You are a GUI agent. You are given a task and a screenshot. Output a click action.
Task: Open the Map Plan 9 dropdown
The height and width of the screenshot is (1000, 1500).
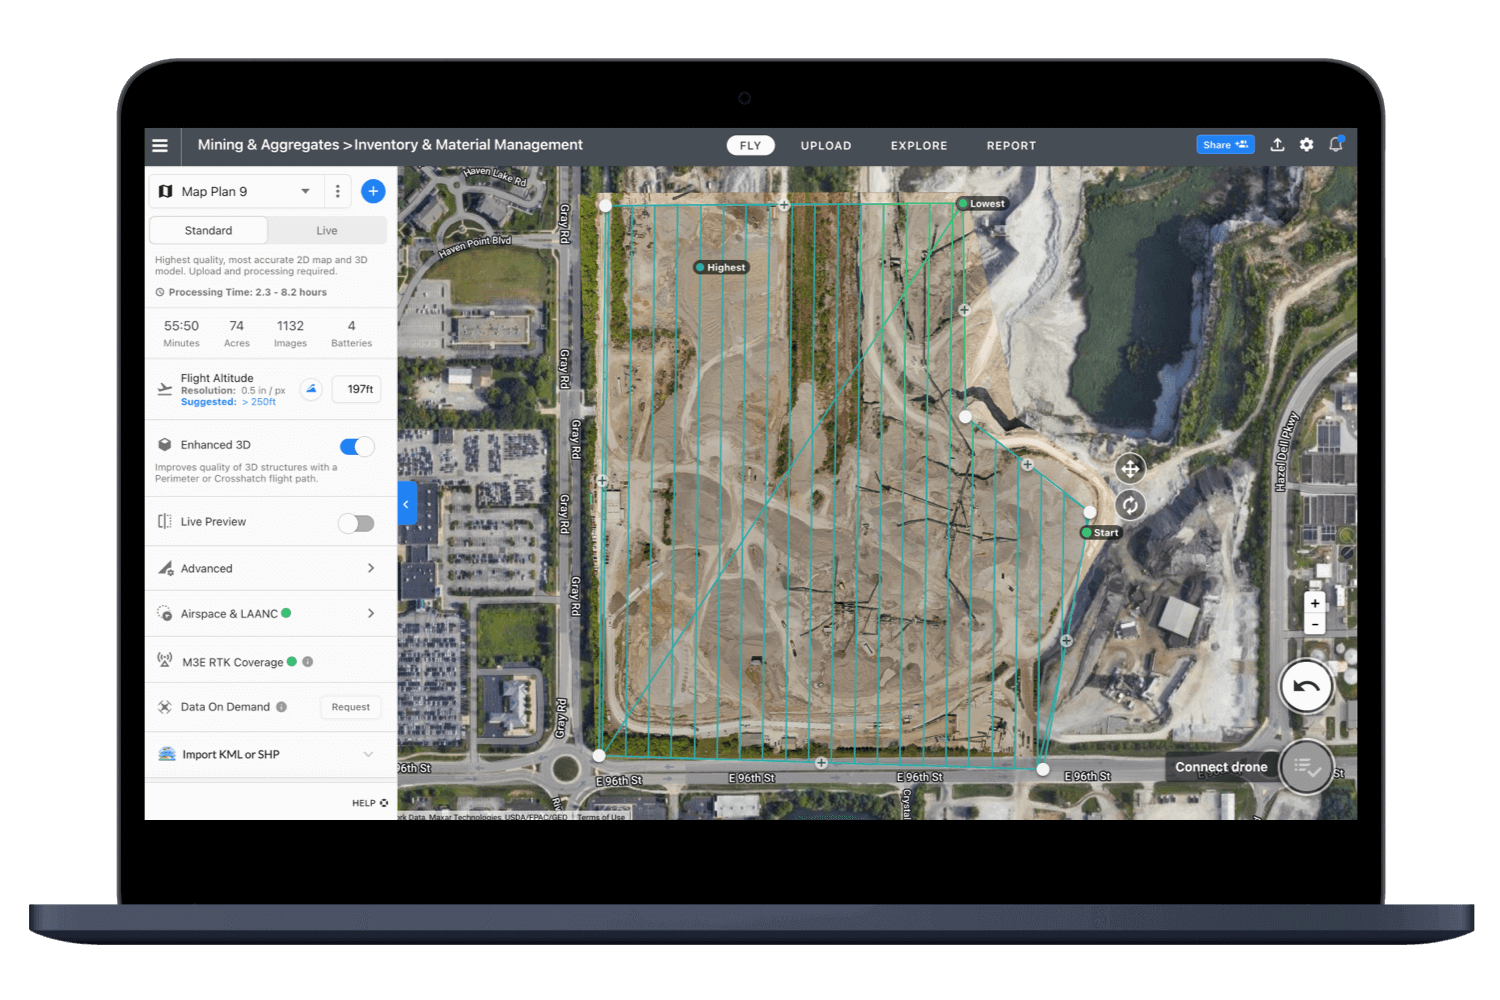[x=240, y=191]
